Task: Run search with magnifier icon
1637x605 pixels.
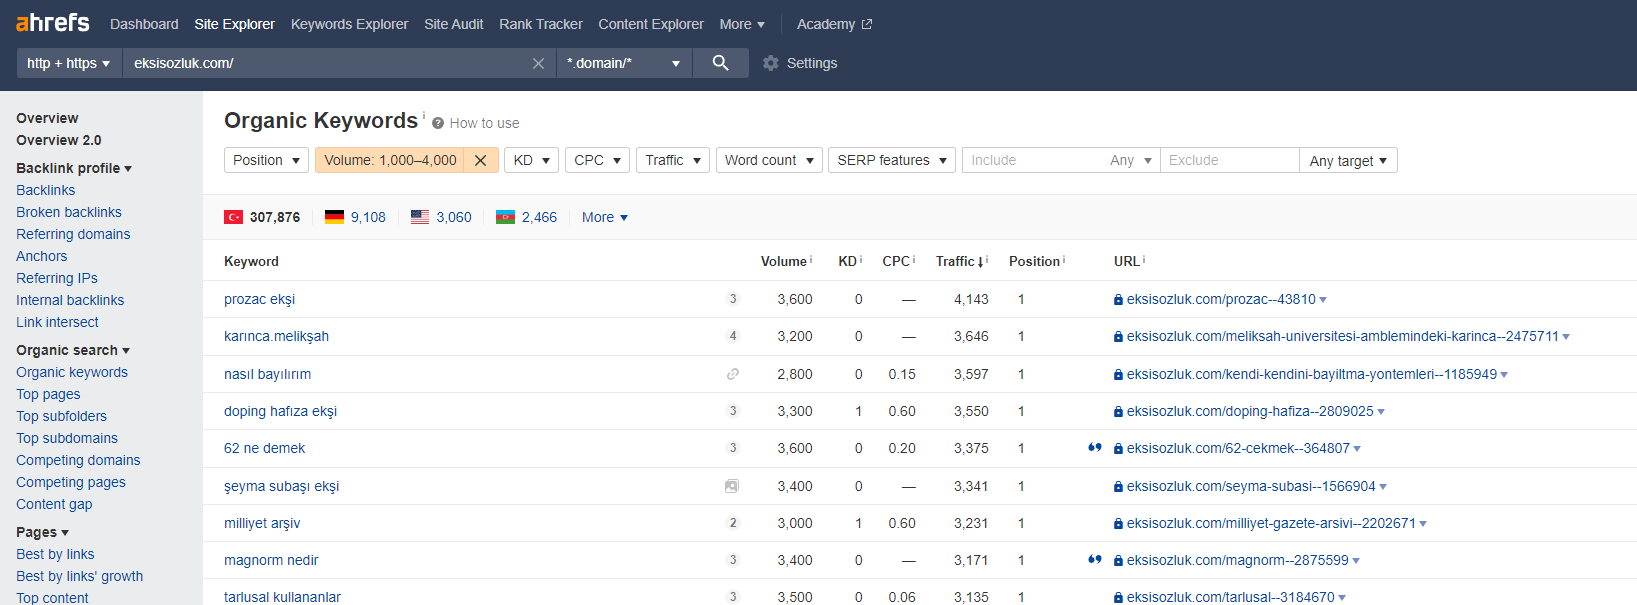Action: [720, 63]
